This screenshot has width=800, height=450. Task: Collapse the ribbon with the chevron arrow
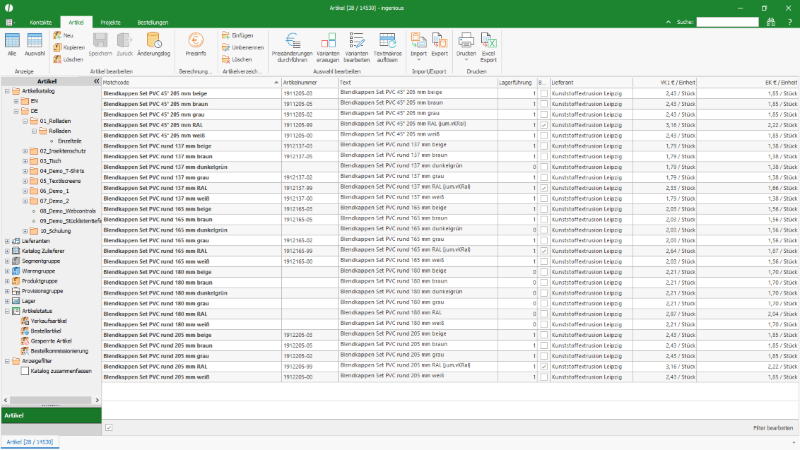[x=668, y=22]
